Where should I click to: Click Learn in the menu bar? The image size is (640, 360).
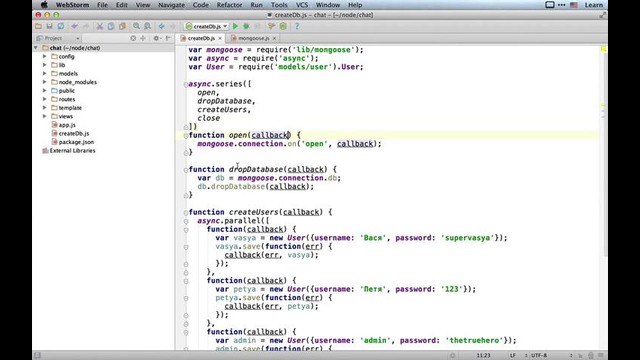pos(593,5)
